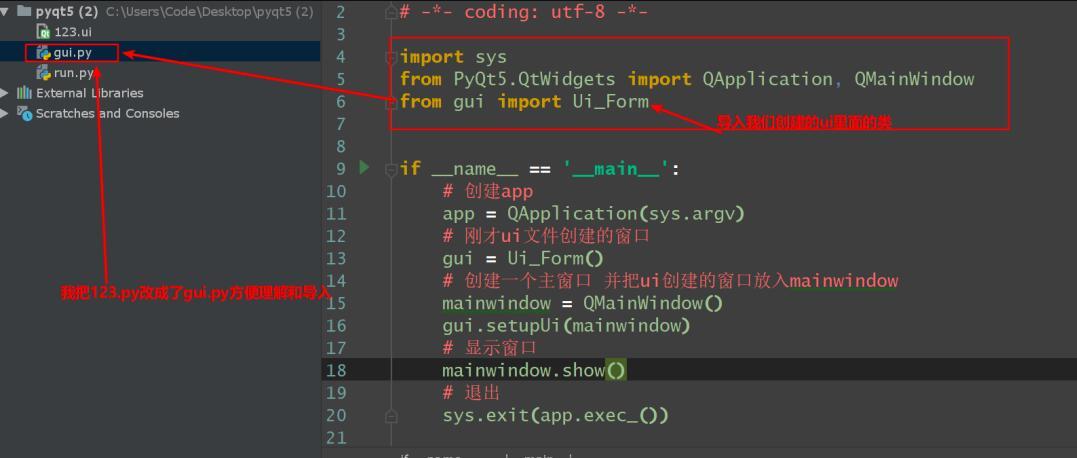
Task: Click 'gui = Ui_Form()' on line 13
Action: click(x=523, y=258)
